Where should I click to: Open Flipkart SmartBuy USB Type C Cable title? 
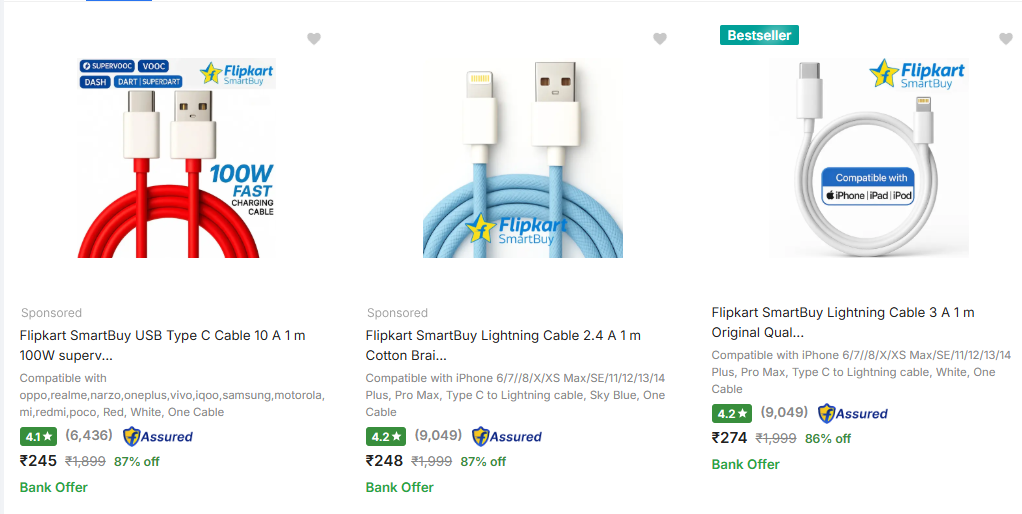tap(163, 345)
